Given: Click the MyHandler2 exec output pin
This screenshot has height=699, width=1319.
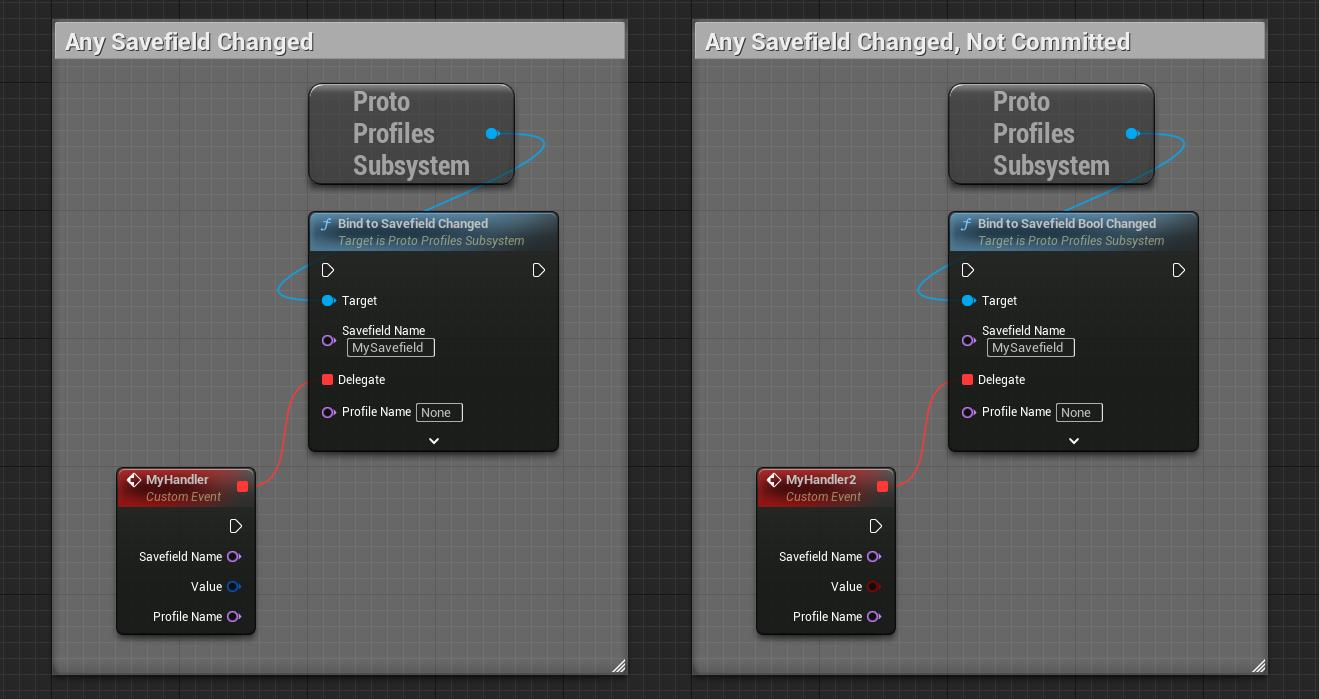Looking at the screenshot, I should click(x=876, y=526).
